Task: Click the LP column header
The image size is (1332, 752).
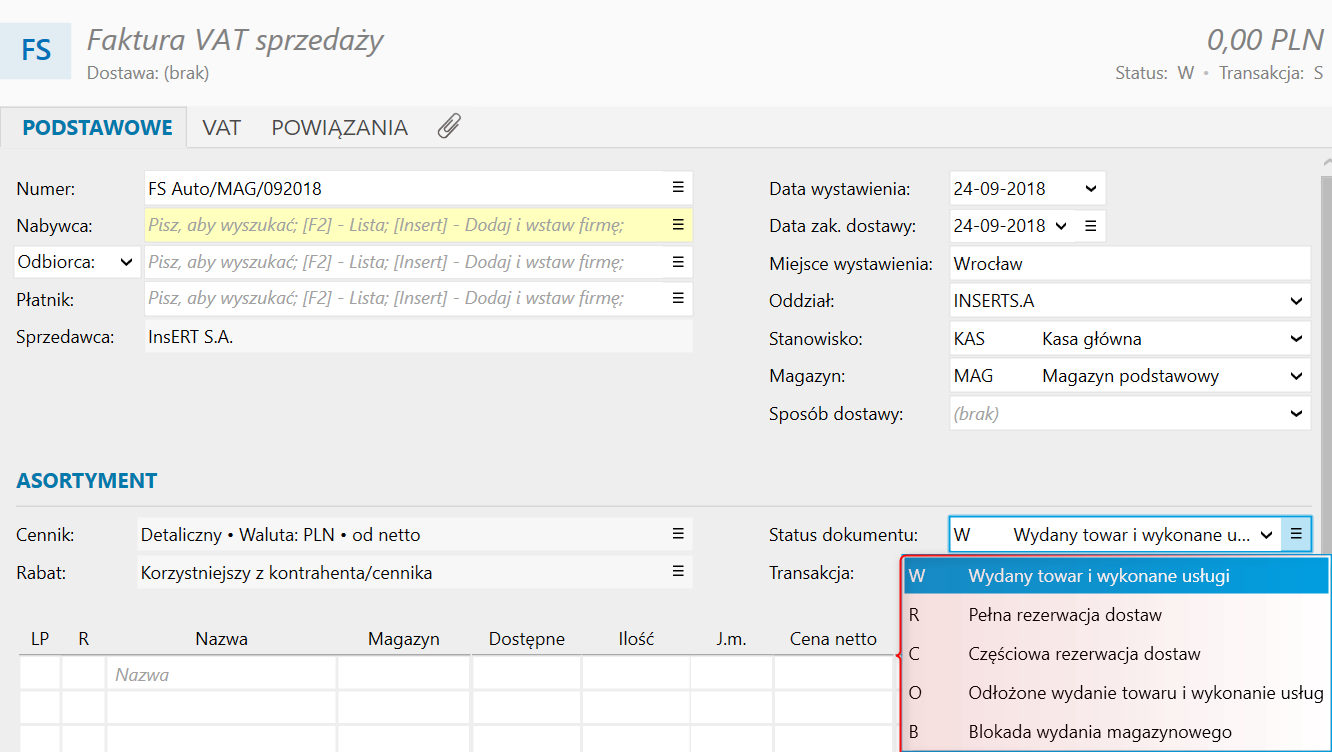Action: 40,639
